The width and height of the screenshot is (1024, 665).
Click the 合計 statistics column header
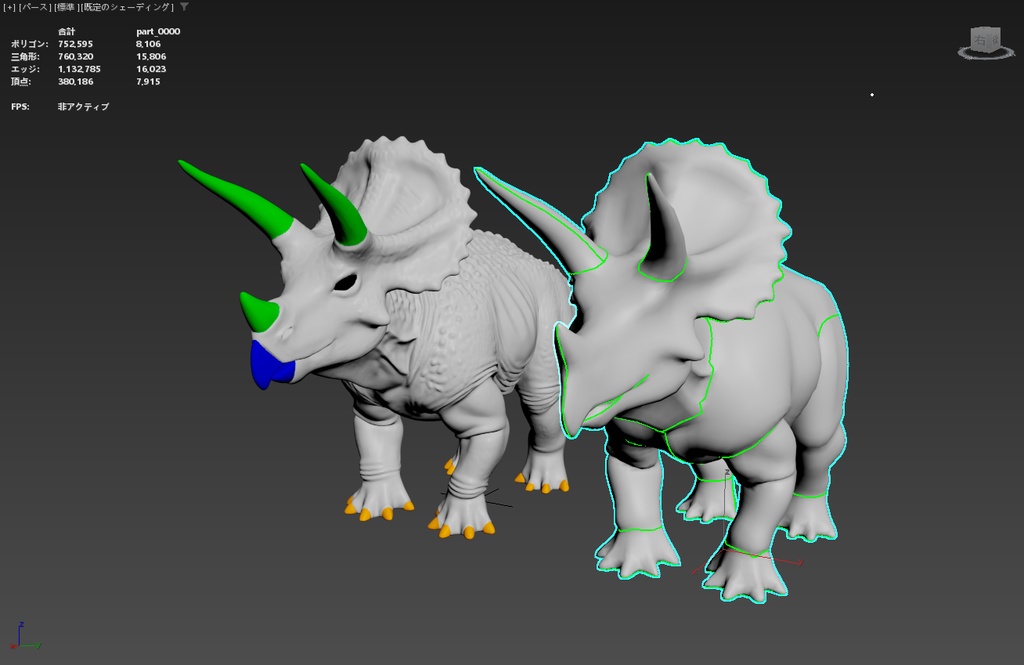click(68, 31)
